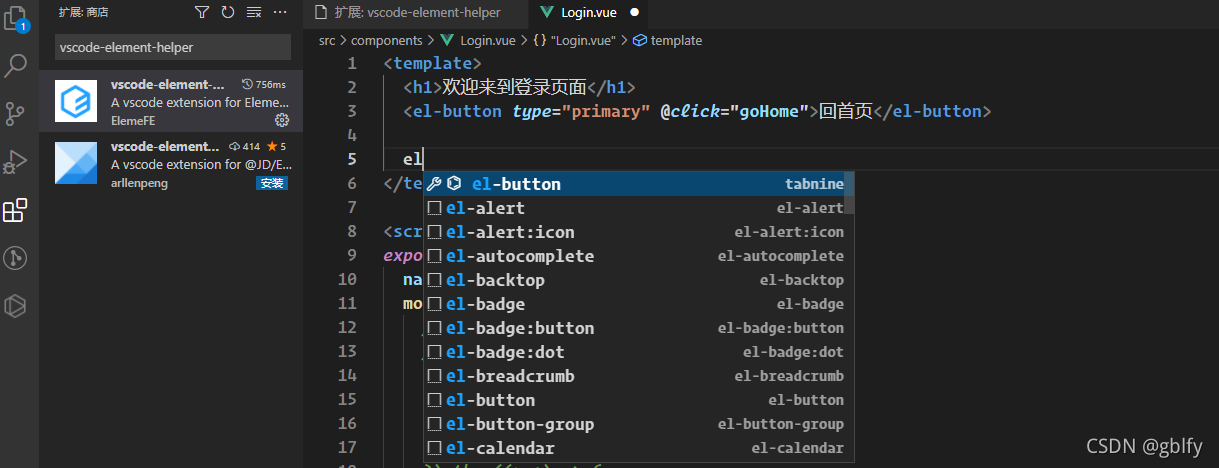Select the el-autocomplete suggestion
Image resolution: width=1219 pixels, height=468 pixels.
[639, 256]
